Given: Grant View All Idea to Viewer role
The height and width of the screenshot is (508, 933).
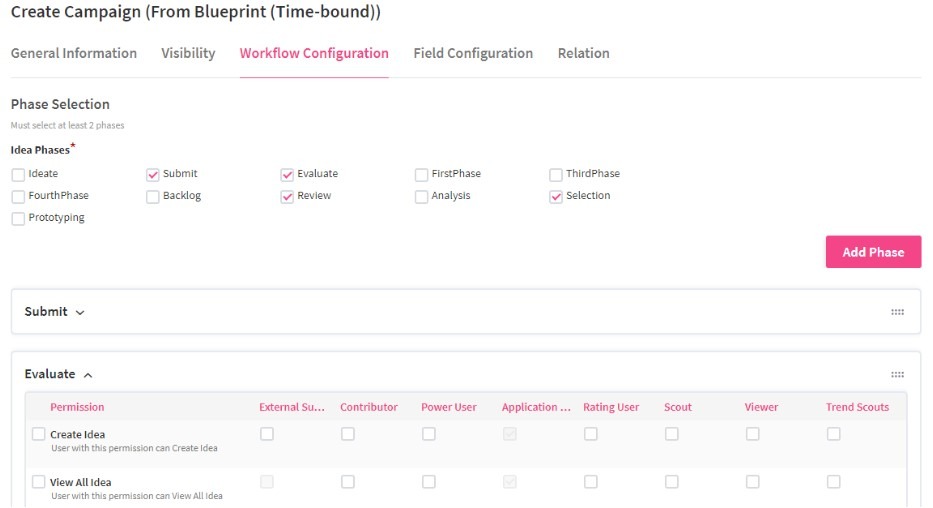Looking at the screenshot, I should pos(752,482).
